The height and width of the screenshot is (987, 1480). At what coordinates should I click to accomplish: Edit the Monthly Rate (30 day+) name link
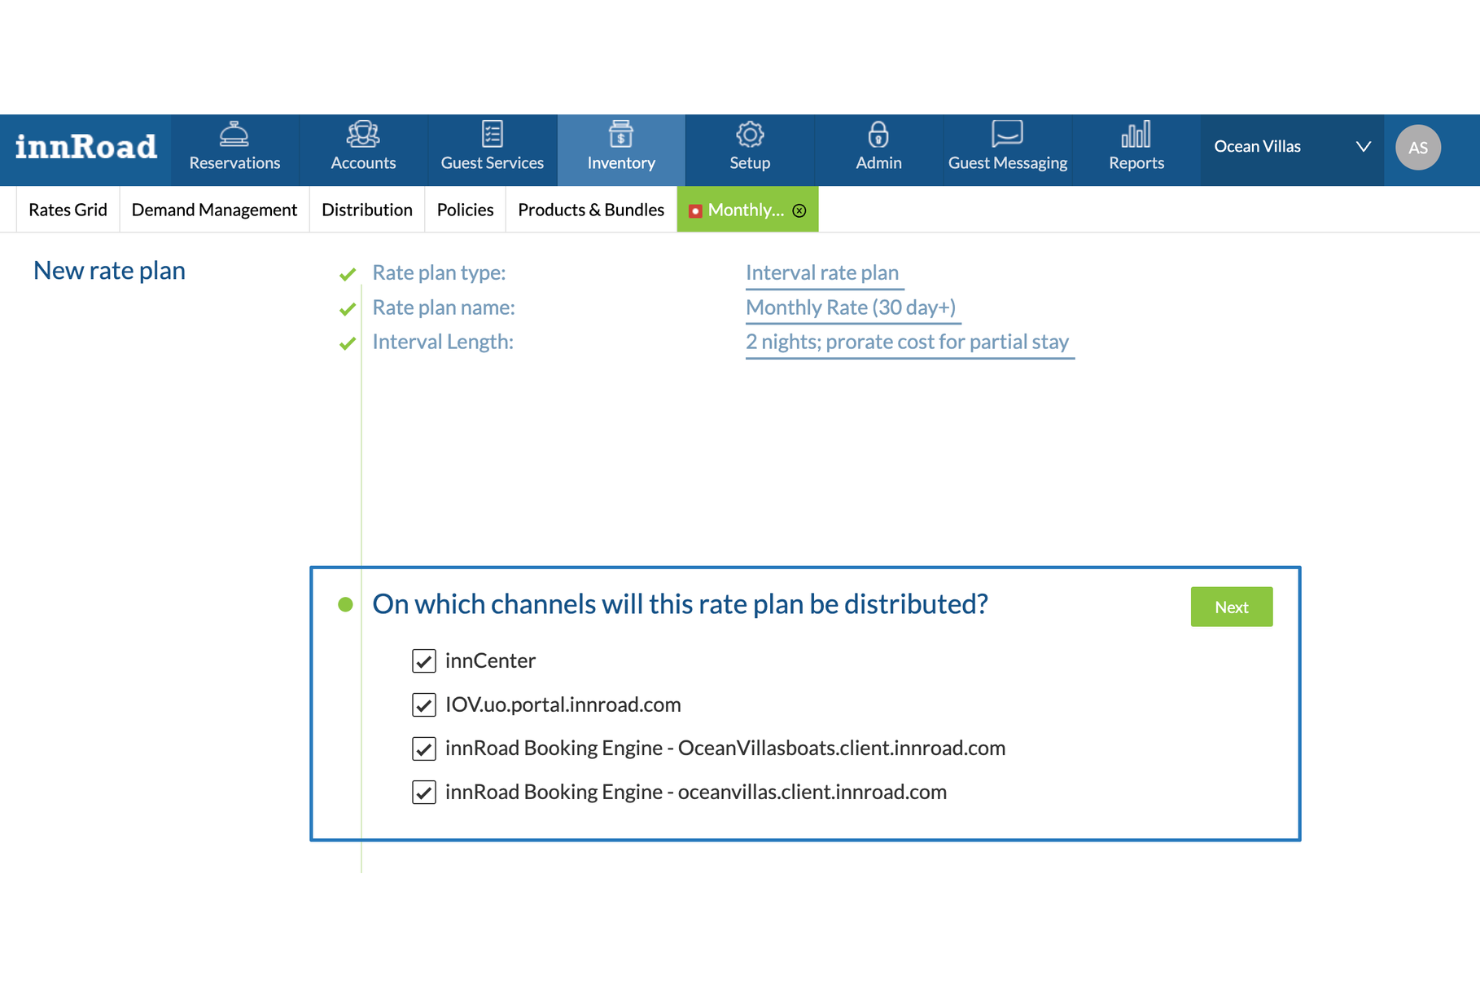[x=851, y=307]
